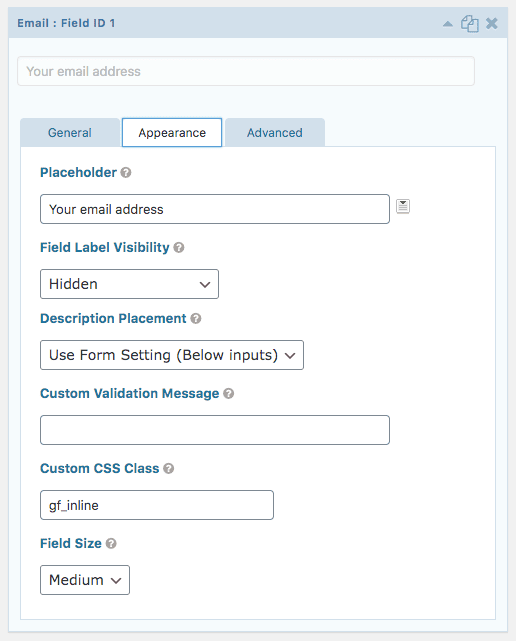516x641 pixels.
Task: Click the 'Custom Validation Message' label
Action: [x=130, y=393]
